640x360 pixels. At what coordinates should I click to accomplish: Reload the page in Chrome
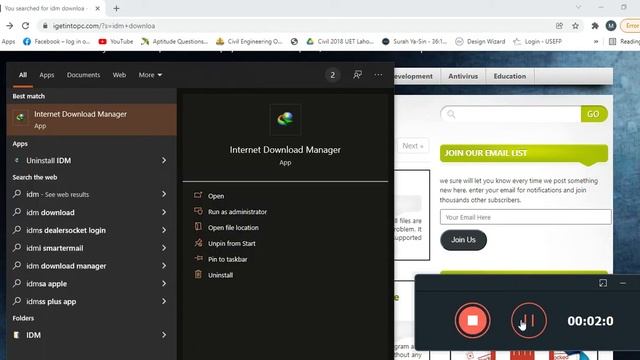click(25, 26)
